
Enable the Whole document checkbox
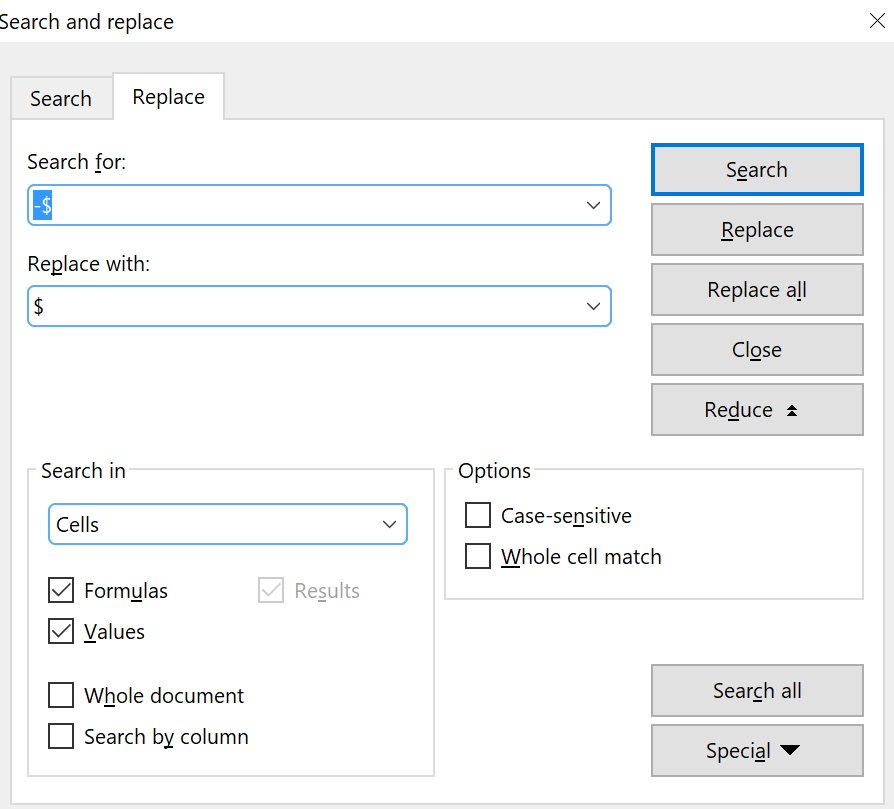pyautogui.click(x=62, y=696)
